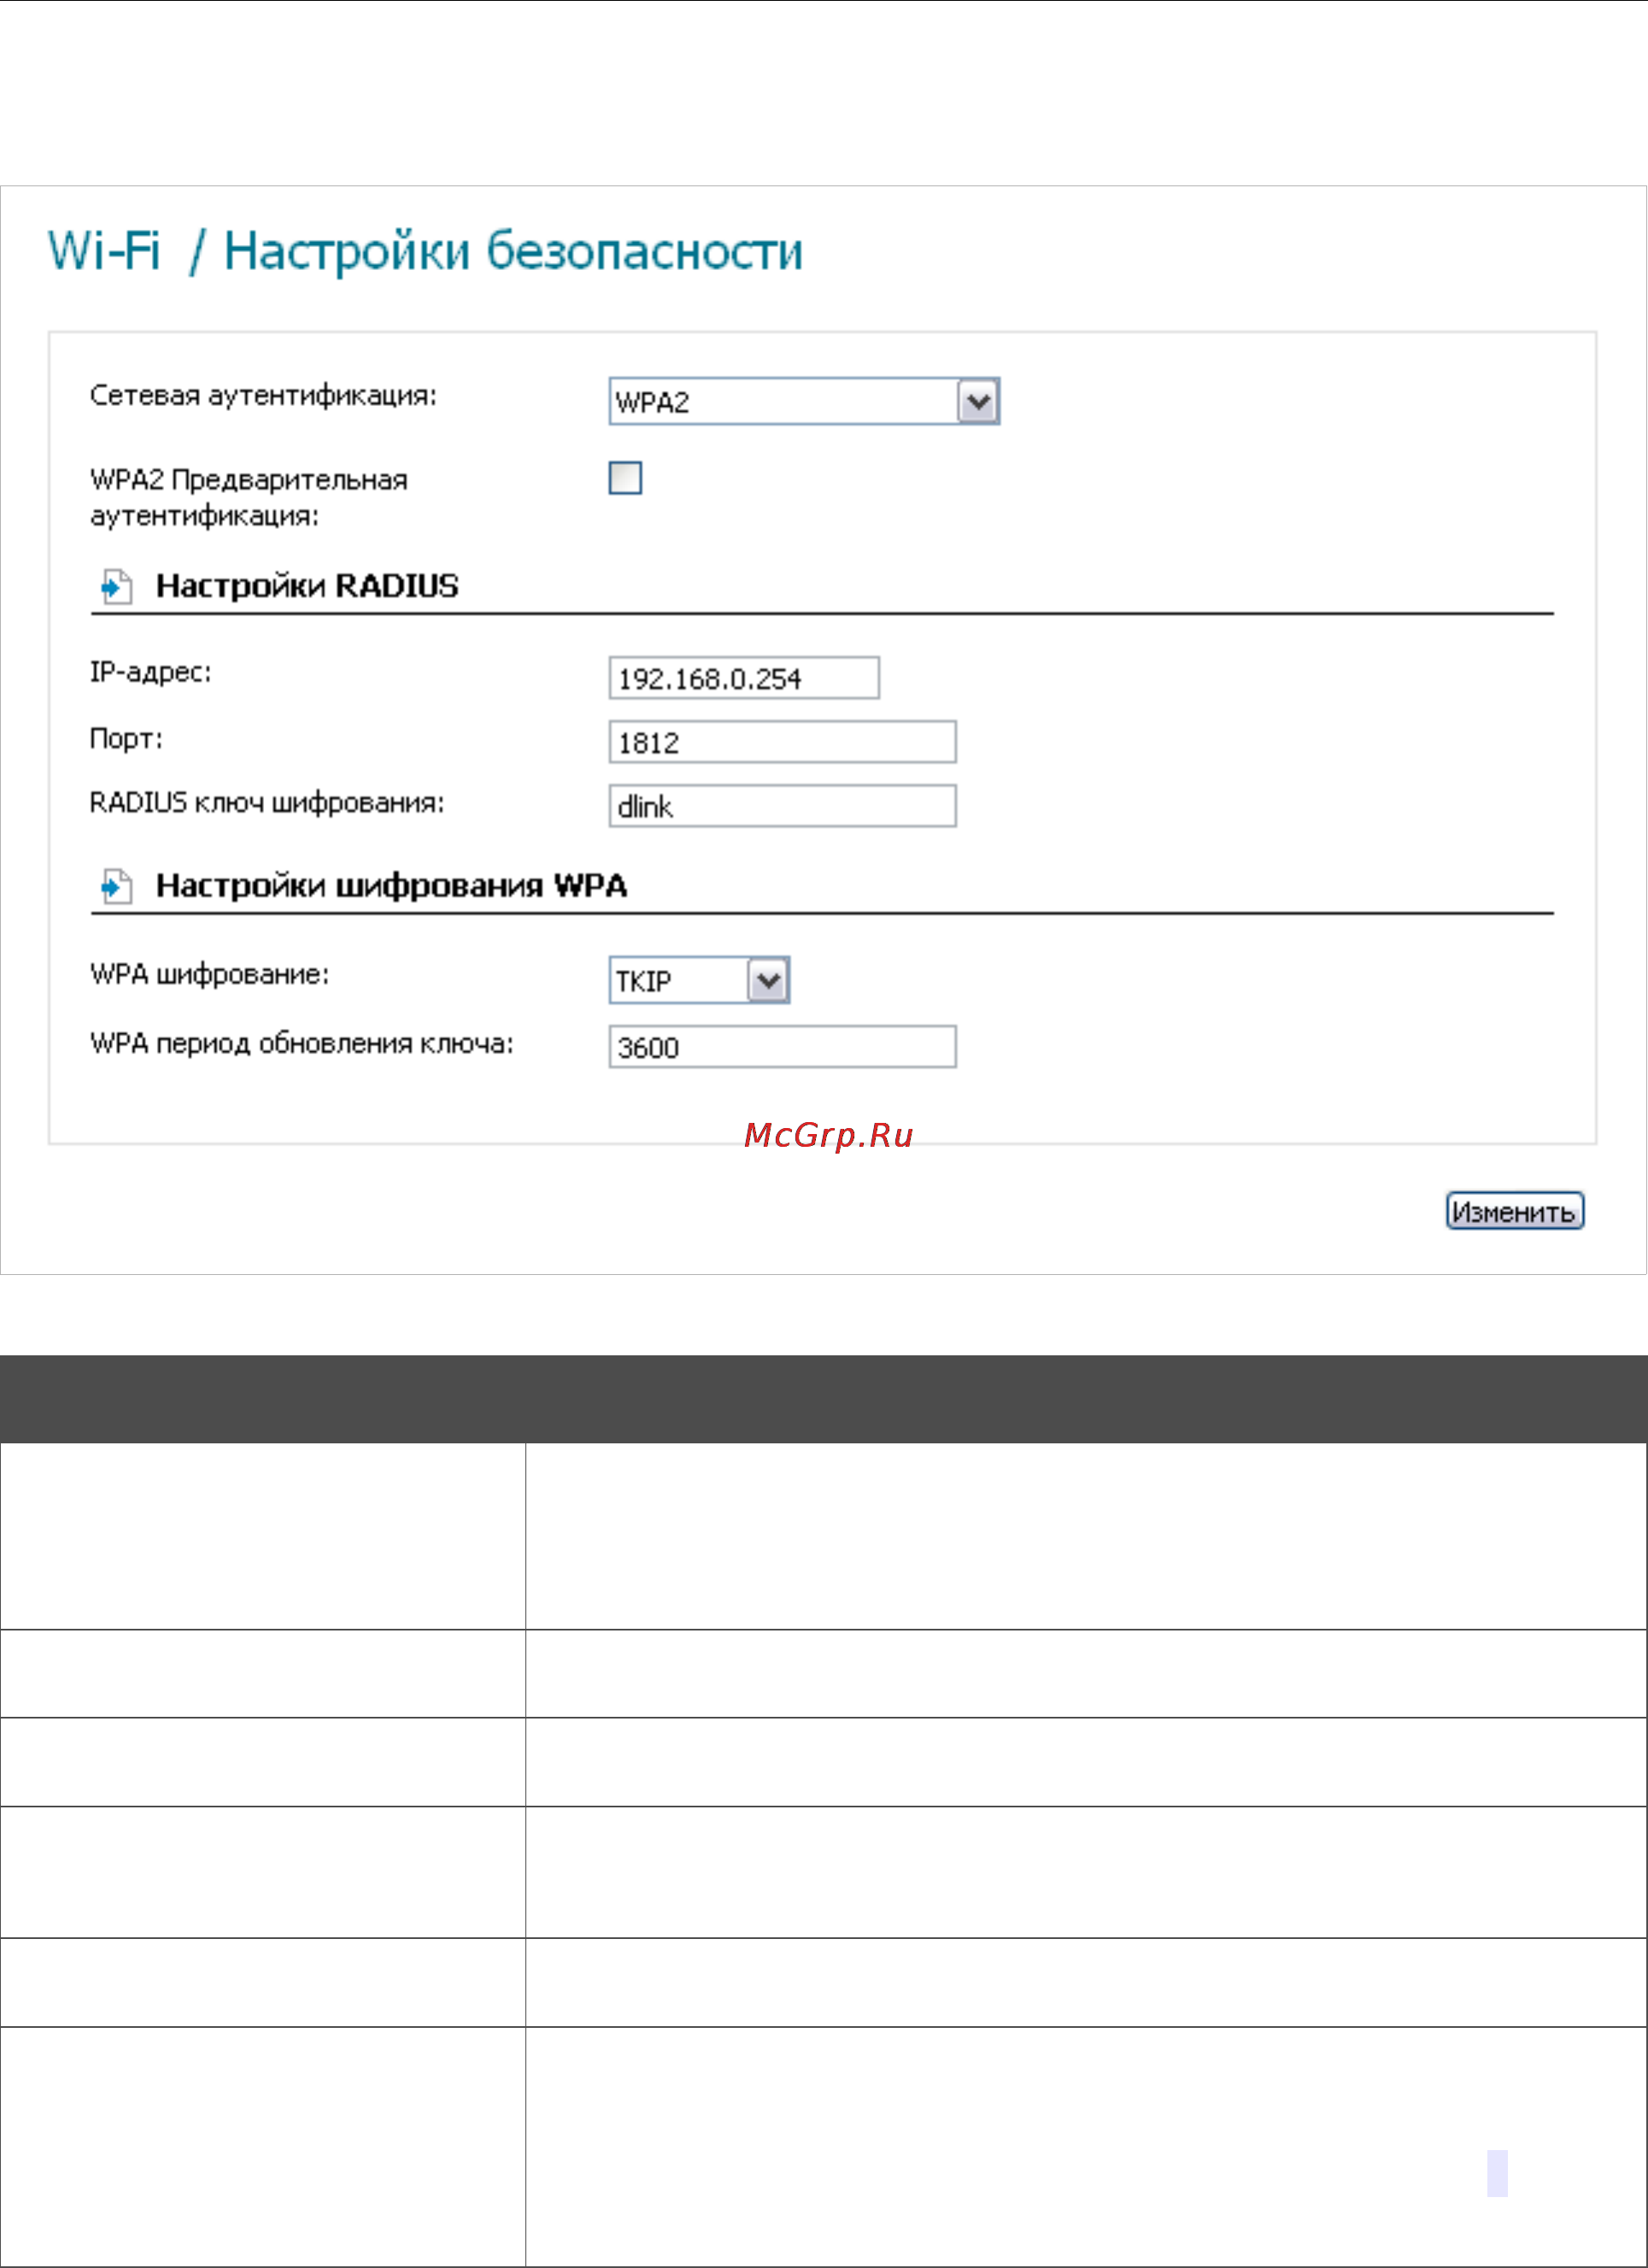Click the Изменить button
Image resolution: width=1648 pixels, height=2268 pixels.
coord(1515,1211)
